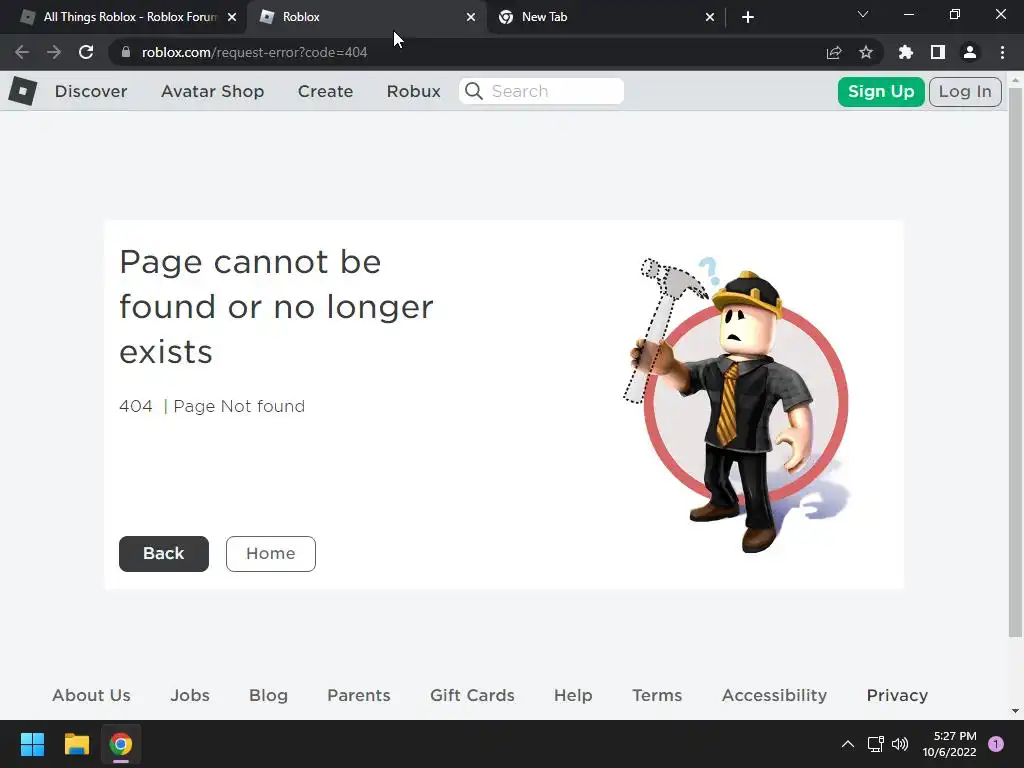This screenshot has width=1024, height=768.
Task: Switch to the New Tab browser tab
Action: click(x=606, y=17)
